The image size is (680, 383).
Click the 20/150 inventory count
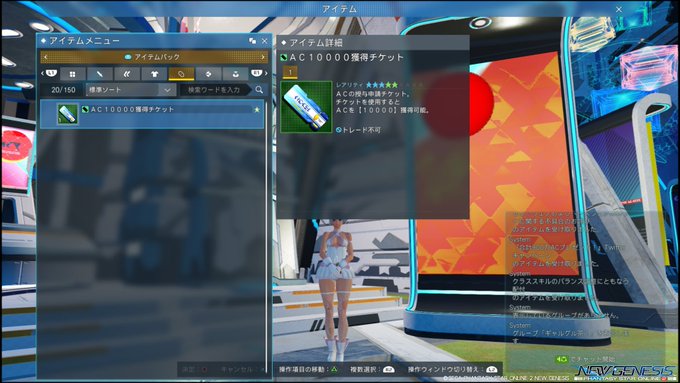pos(63,90)
